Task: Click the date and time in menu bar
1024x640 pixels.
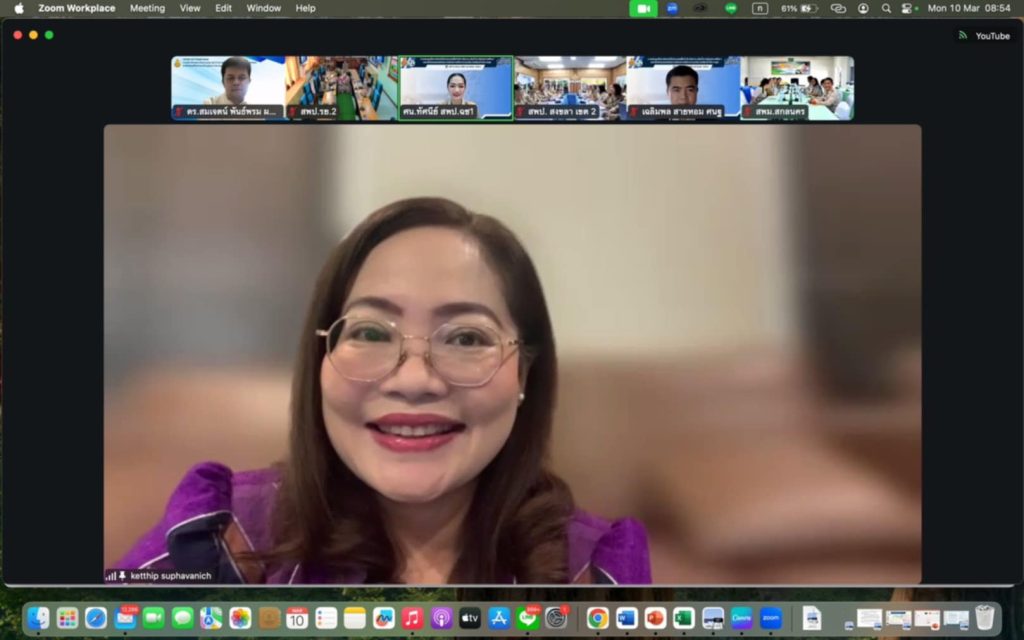Action: click(x=969, y=8)
